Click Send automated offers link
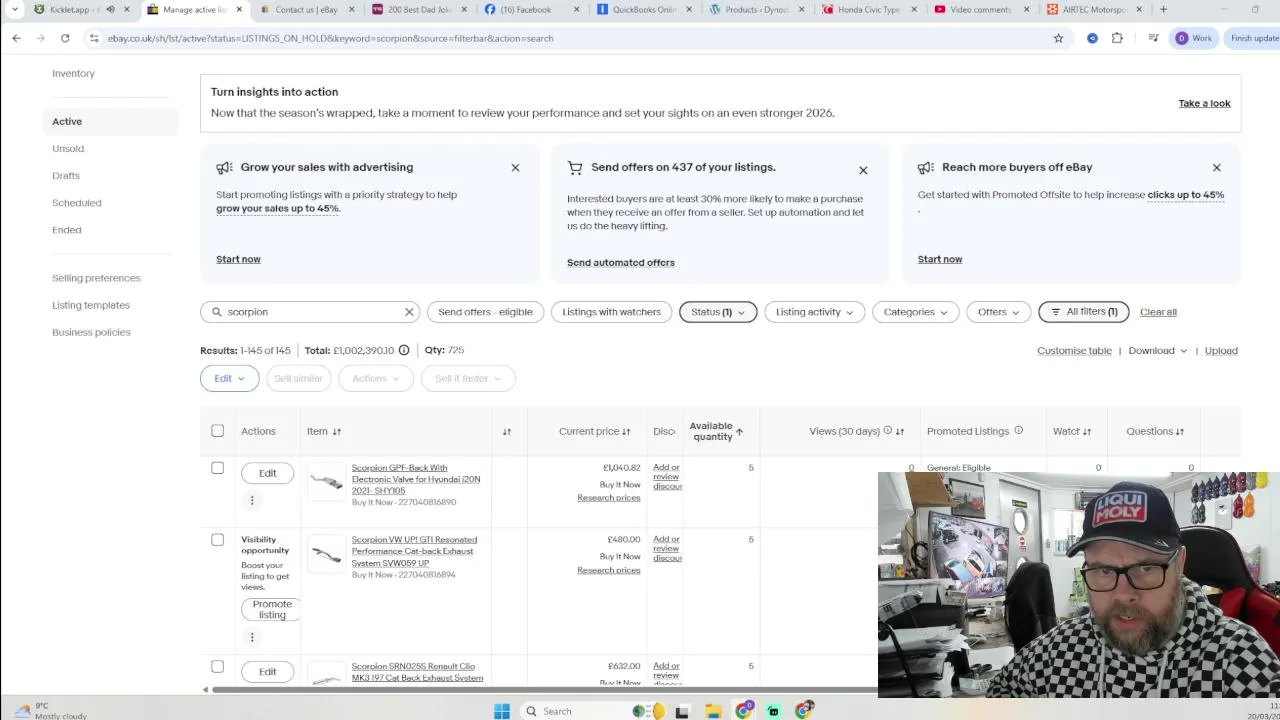This screenshot has height=720, width=1280. 621,263
